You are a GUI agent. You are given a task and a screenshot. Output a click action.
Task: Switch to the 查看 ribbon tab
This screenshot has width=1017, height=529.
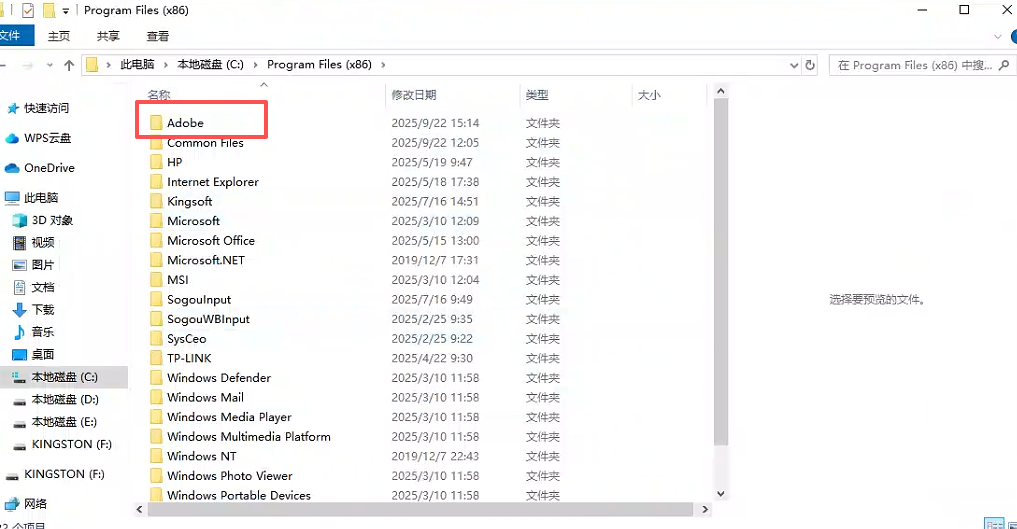pyautogui.click(x=158, y=36)
